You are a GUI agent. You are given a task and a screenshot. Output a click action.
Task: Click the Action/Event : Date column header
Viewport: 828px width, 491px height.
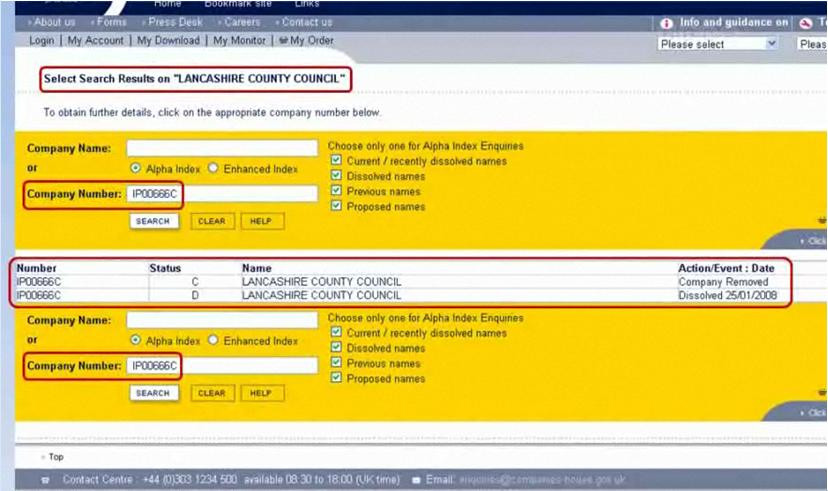click(726, 268)
